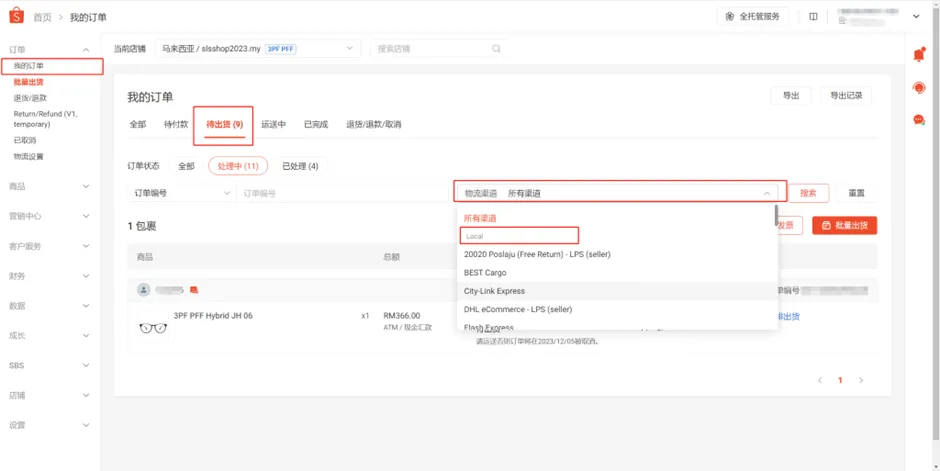Open 物流设置 in sidebar
Image resolution: width=940 pixels, height=471 pixels.
tap(28, 156)
